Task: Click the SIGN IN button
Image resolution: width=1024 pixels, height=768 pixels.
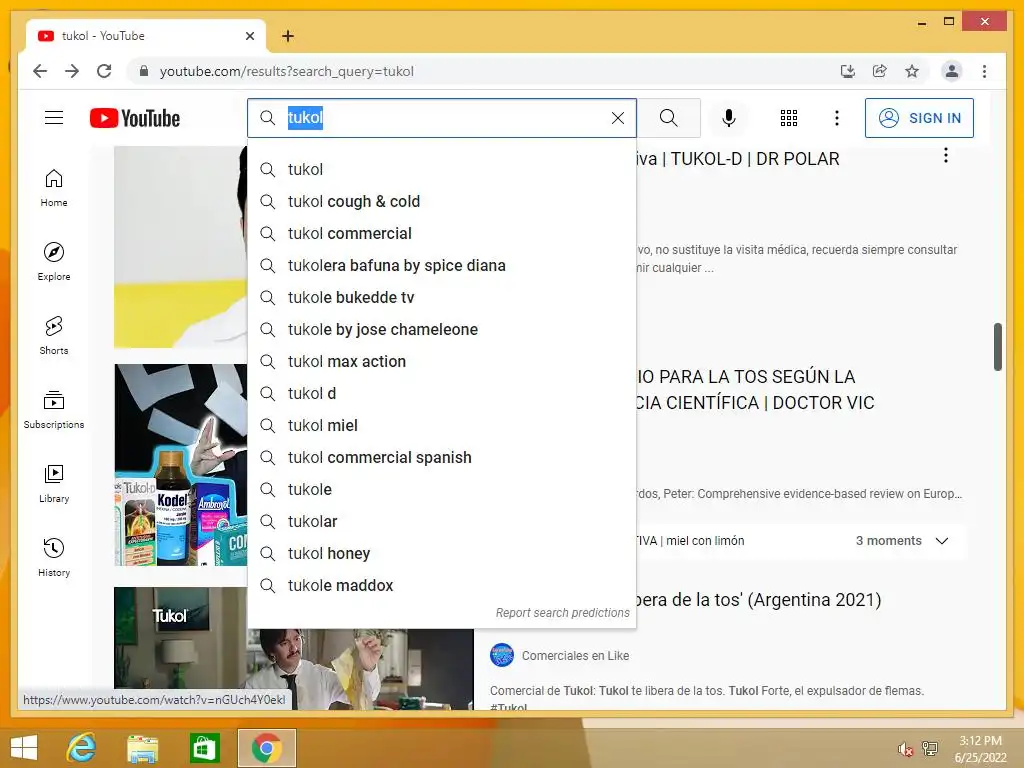Action: pos(919,118)
